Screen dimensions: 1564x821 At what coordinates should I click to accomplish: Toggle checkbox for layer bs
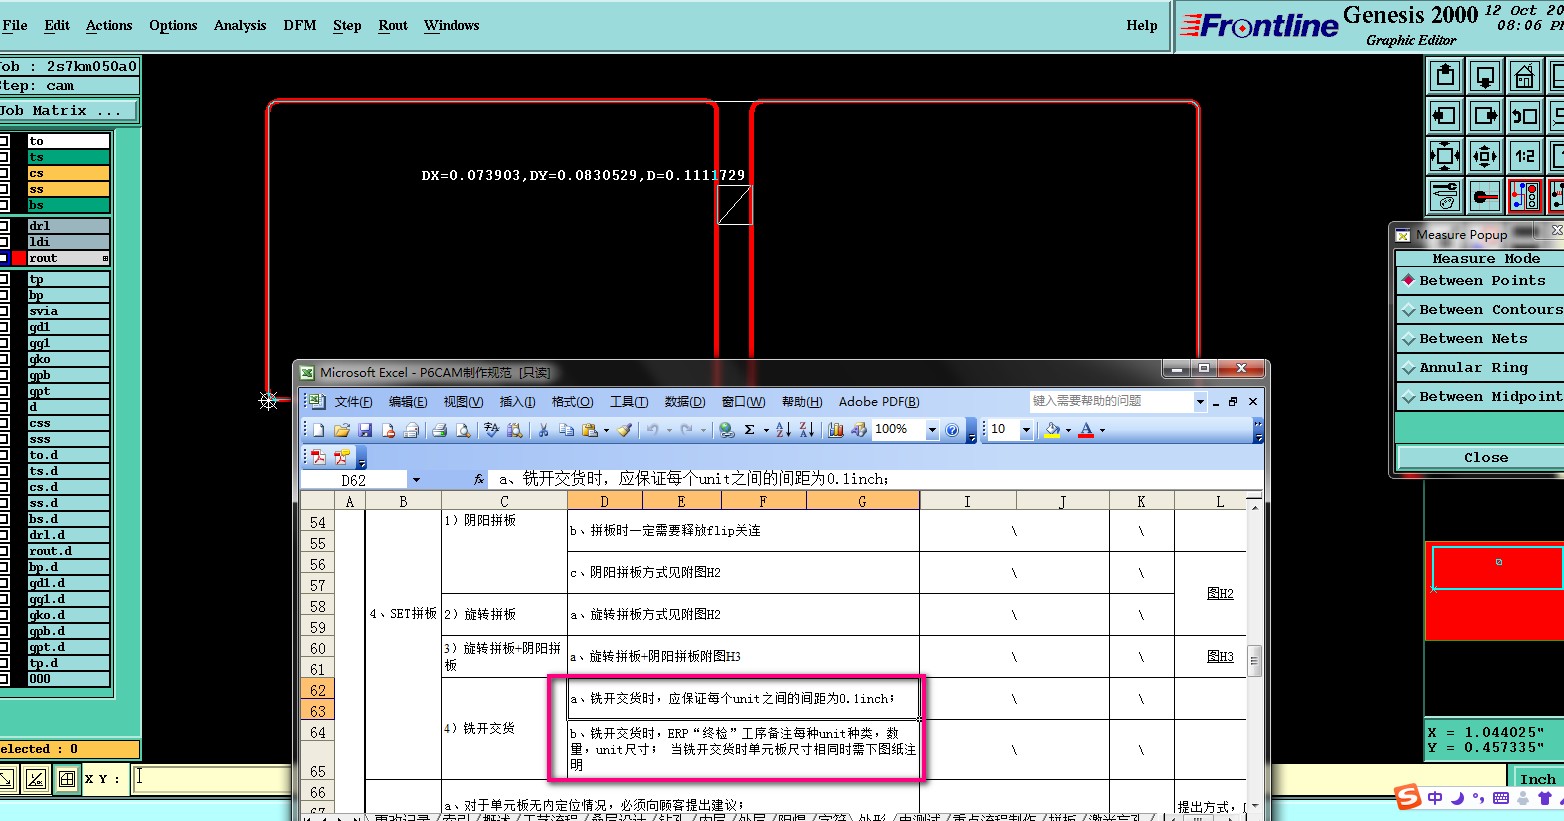(4, 205)
